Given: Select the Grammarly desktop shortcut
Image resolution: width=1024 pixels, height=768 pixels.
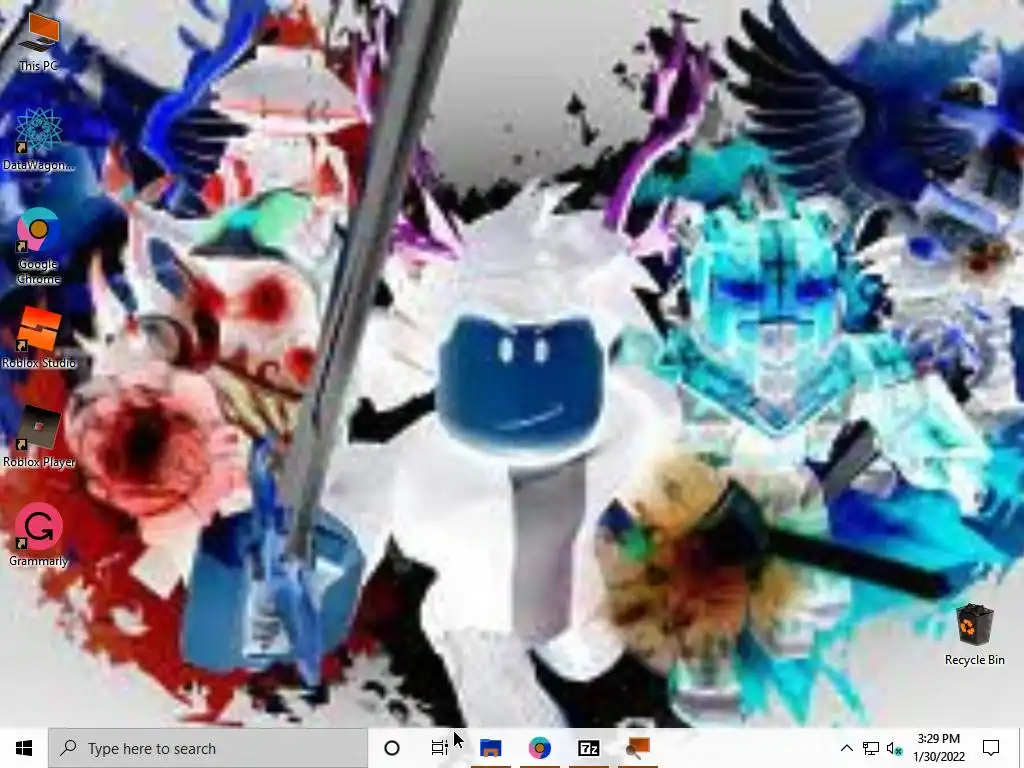Looking at the screenshot, I should (x=39, y=536).
